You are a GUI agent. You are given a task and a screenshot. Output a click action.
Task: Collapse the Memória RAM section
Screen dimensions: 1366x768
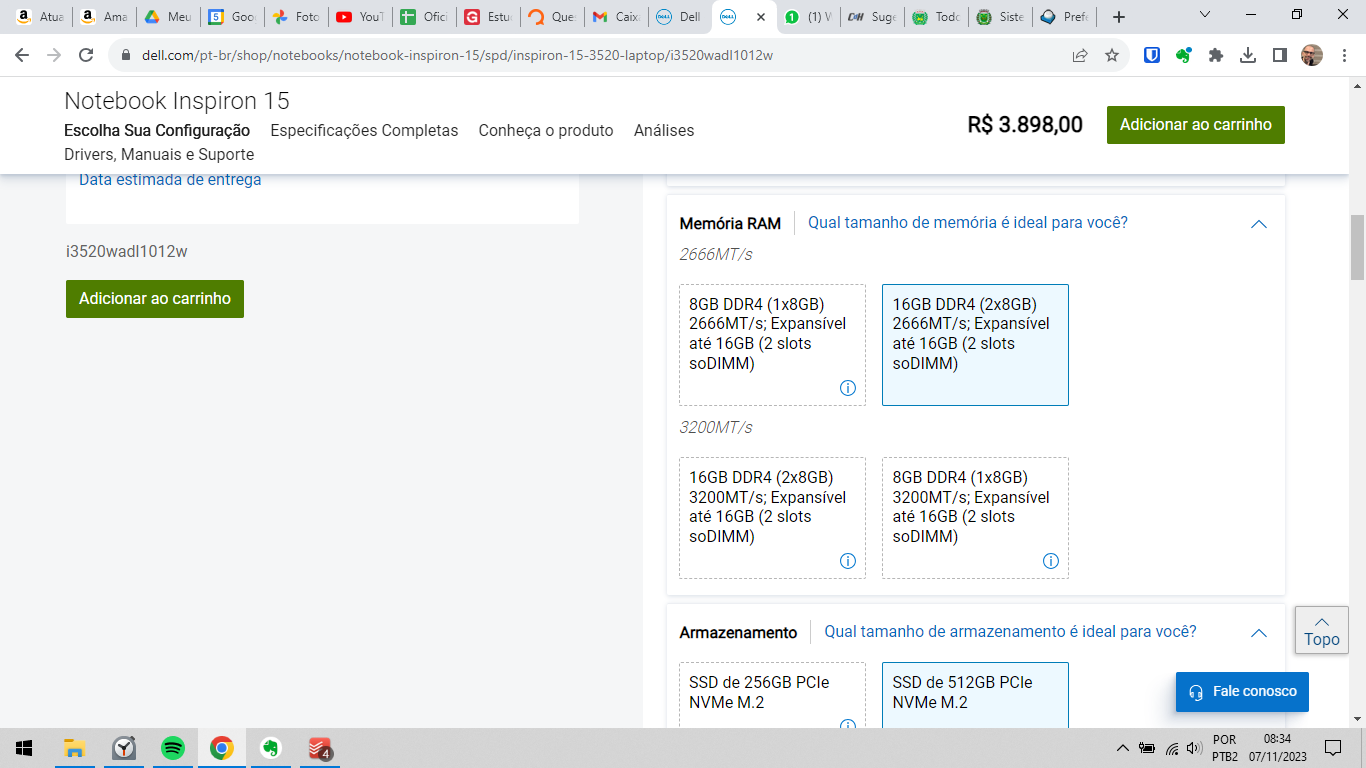[1259, 224]
